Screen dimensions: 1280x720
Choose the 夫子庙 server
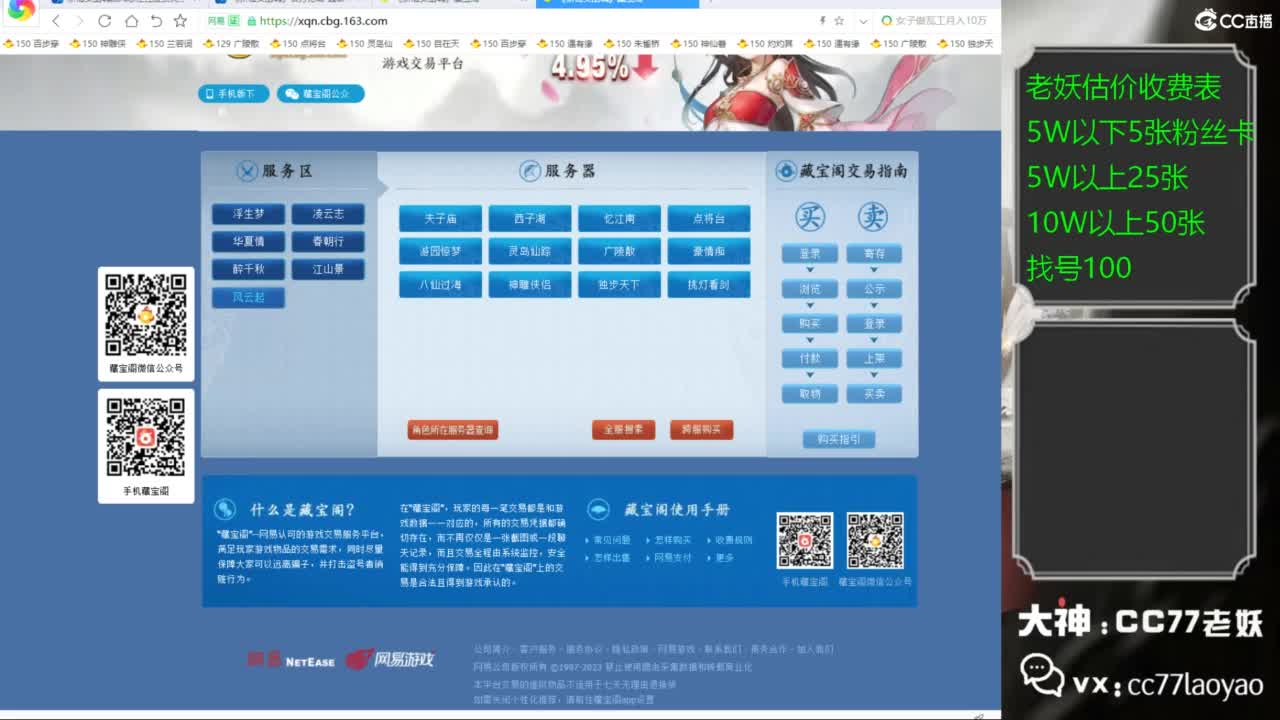click(440, 218)
